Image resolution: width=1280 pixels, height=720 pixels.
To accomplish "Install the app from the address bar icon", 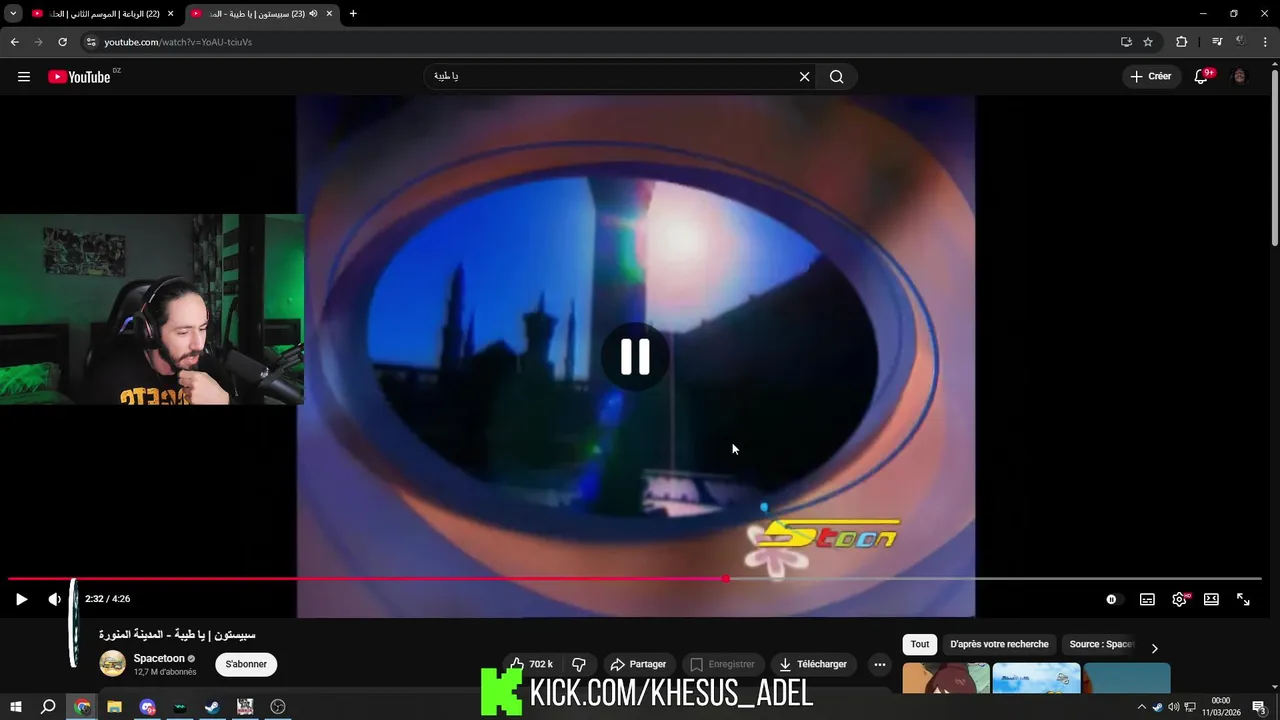I will click(x=1126, y=42).
